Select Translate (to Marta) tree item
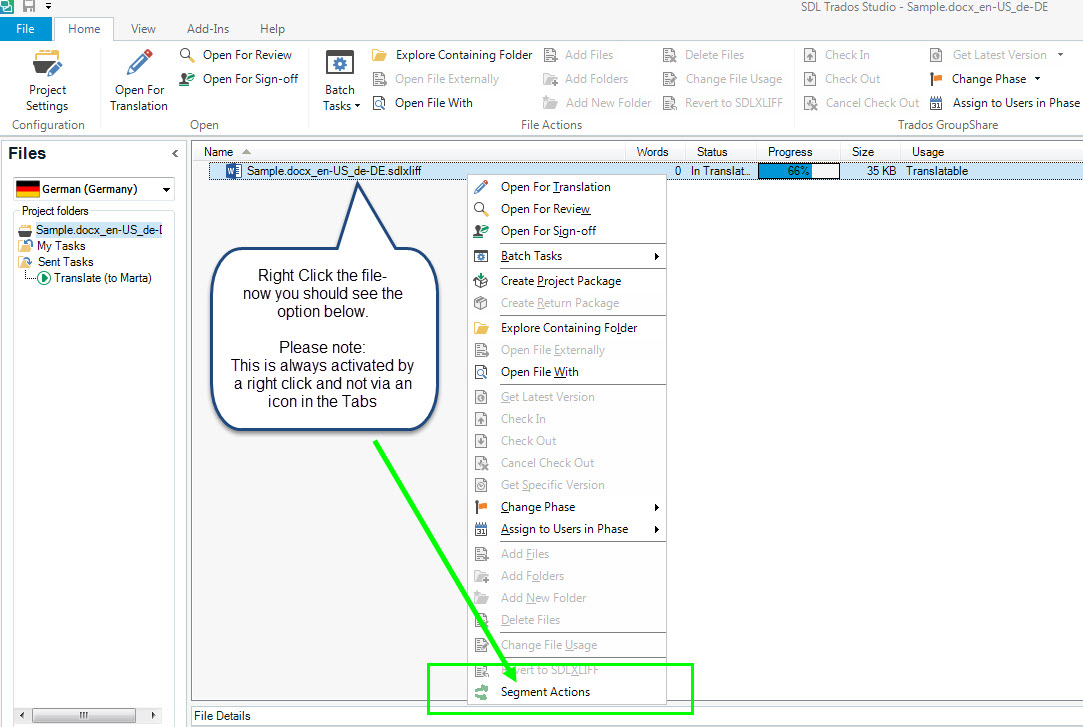The width and height of the screenshot is (1083, 727). 102,278
